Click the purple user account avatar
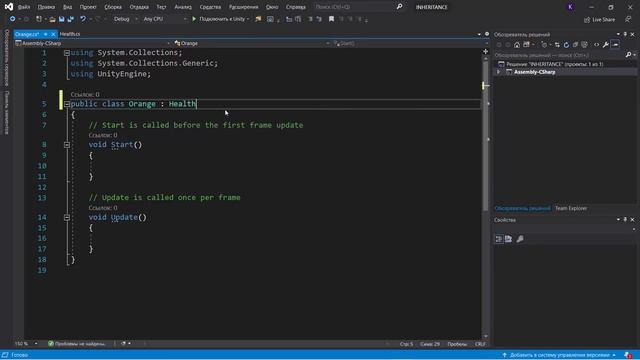640x360 pixels. click(x=570, y=7)
